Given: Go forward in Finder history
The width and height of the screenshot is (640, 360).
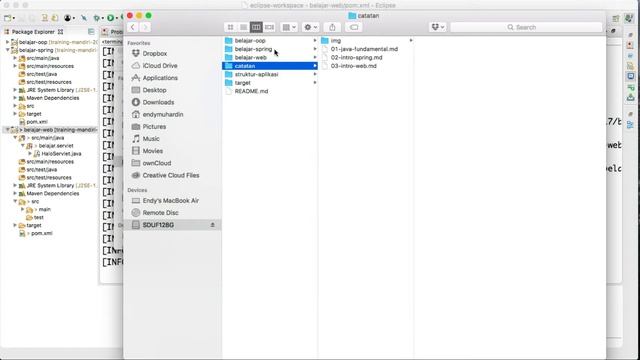Looking at the screenshot, I should tap(145, 27).
